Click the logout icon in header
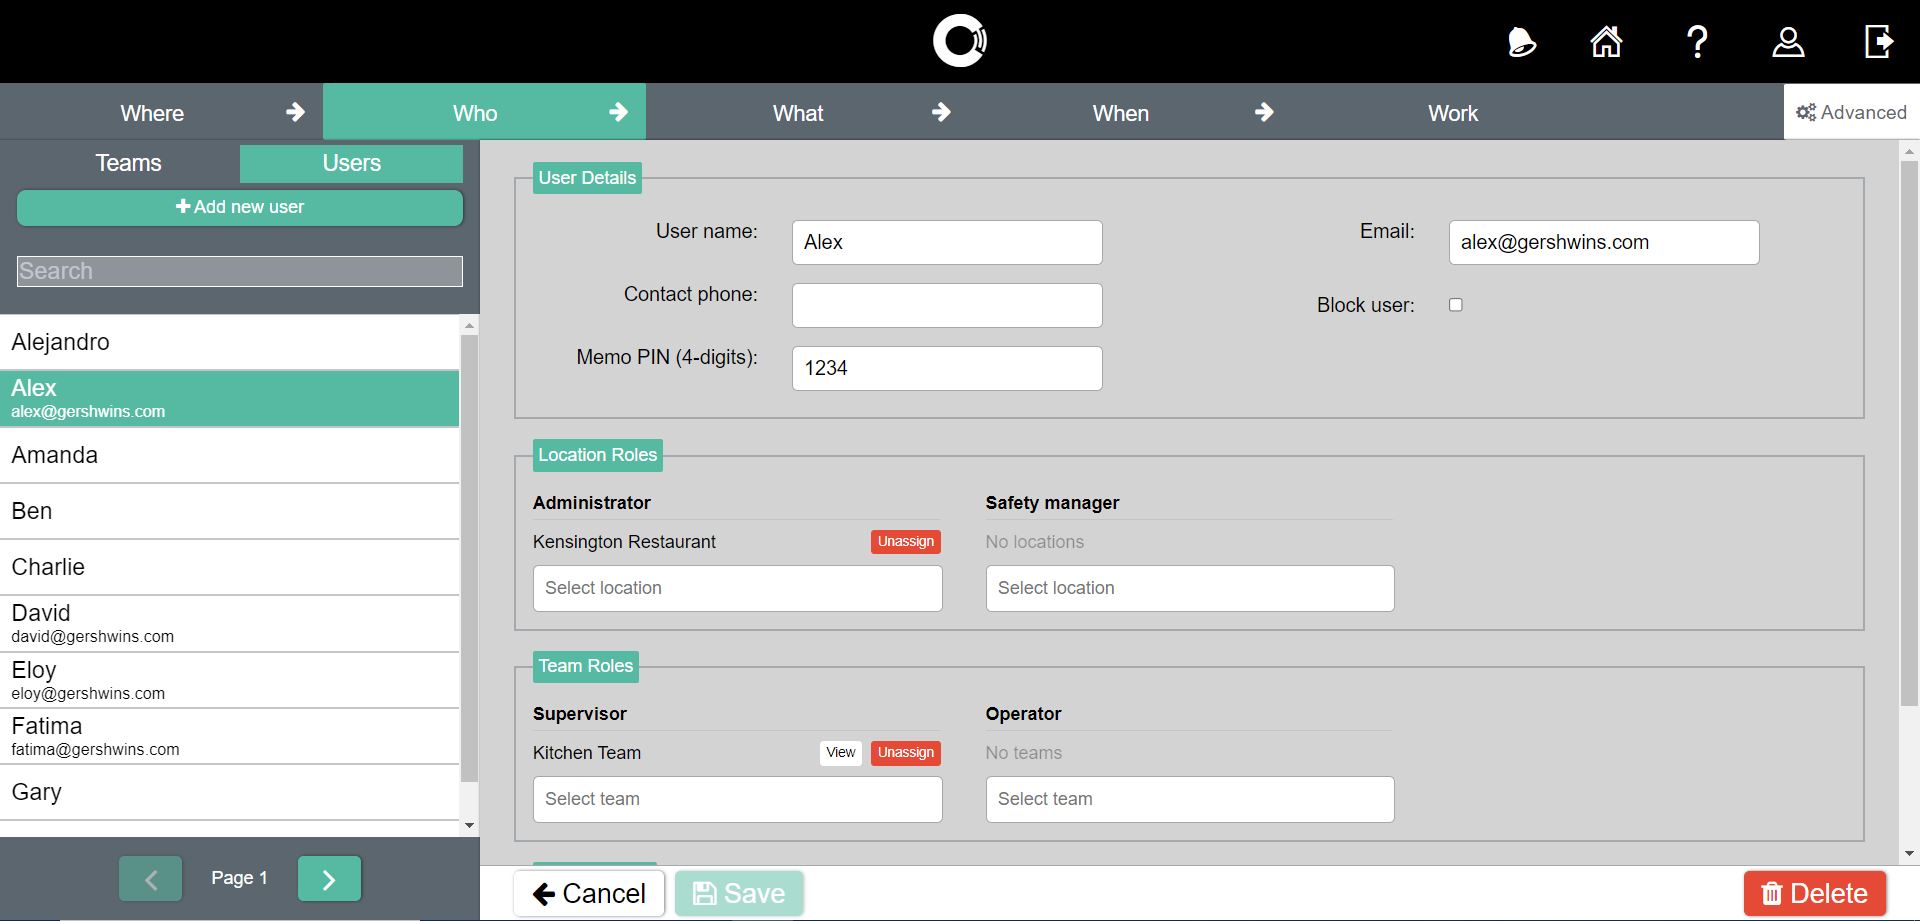The width and height of the screenshot is (1920, 921). 1878,42
